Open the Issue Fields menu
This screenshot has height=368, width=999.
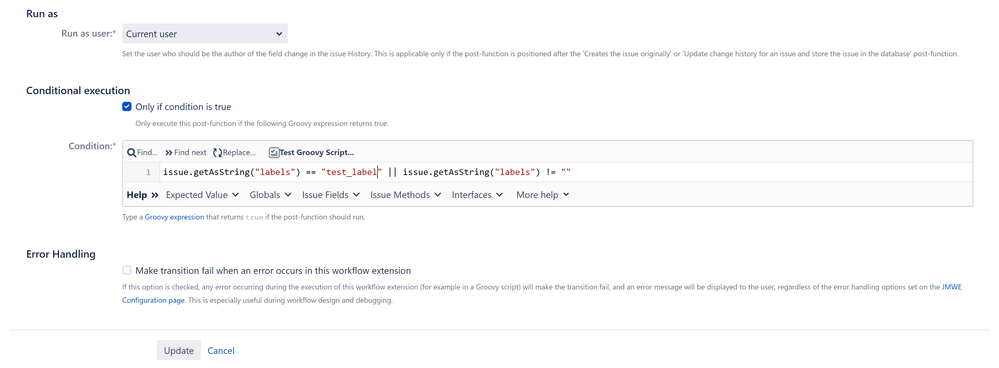click(331, 195)
